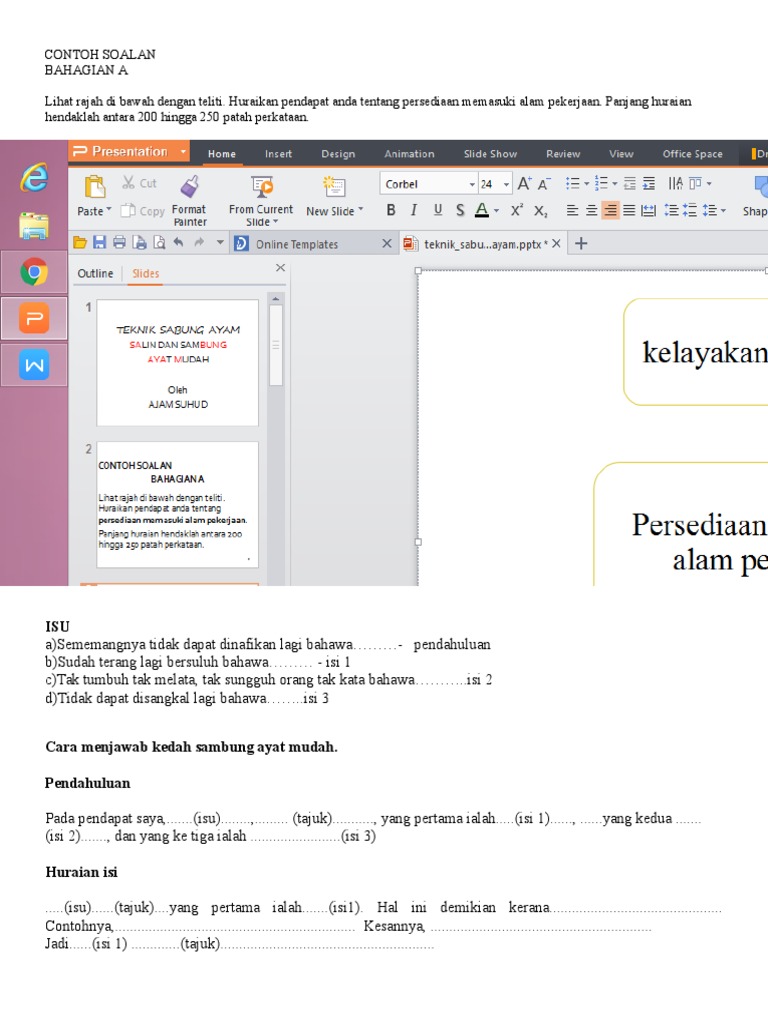Click the superscript X² icon
Screen dimensions: 768x1024
pyautogui.click(x=517, y=210)
